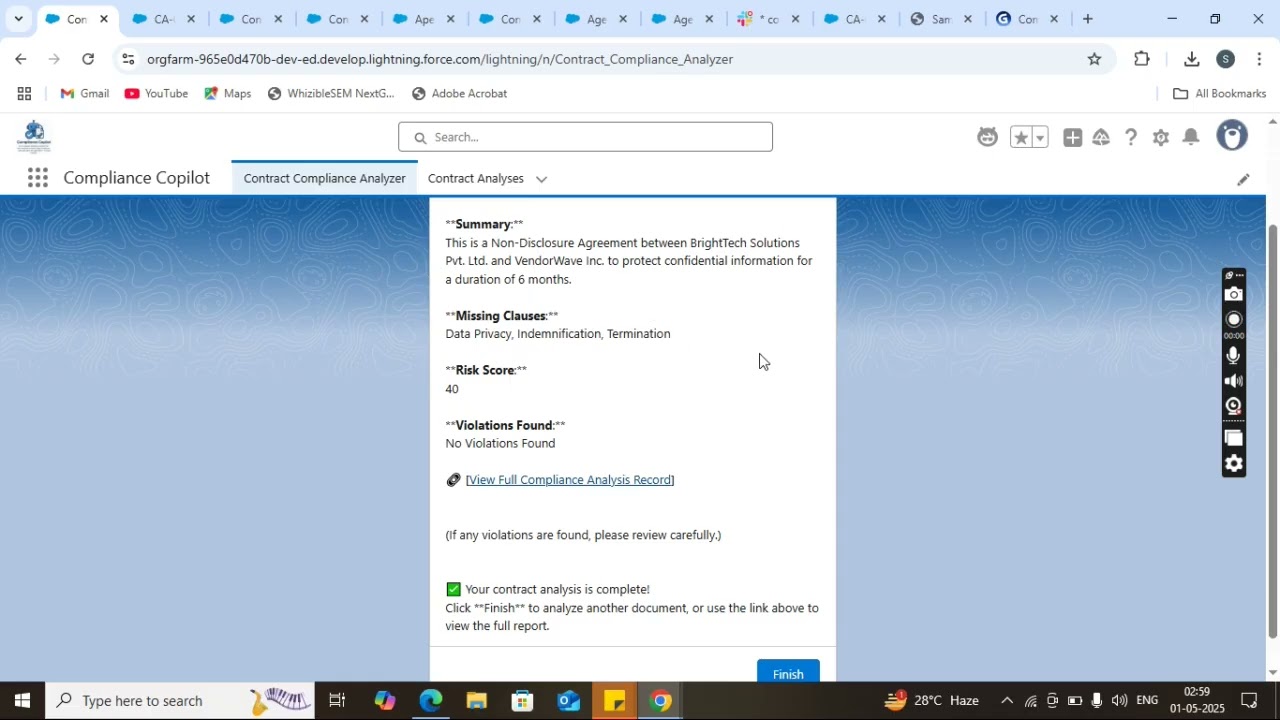Open Chrome Downloads

[x=1191, y=59]
